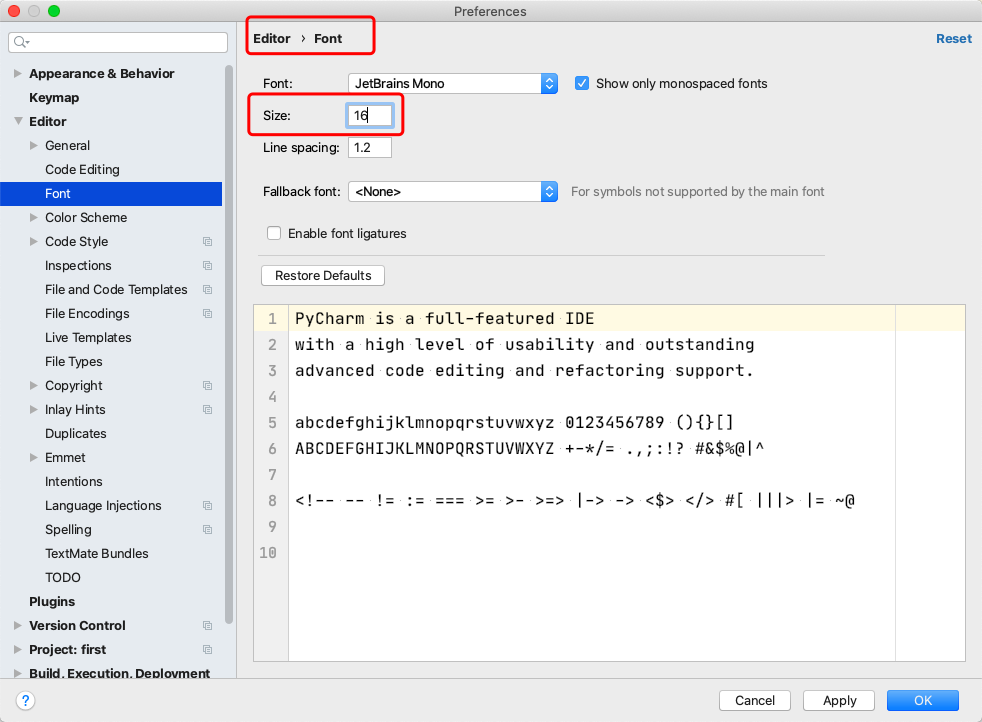982x722 pixels.
Task: Uncheck Show only monospaced fonts
Action: click(x=582, y=83)
